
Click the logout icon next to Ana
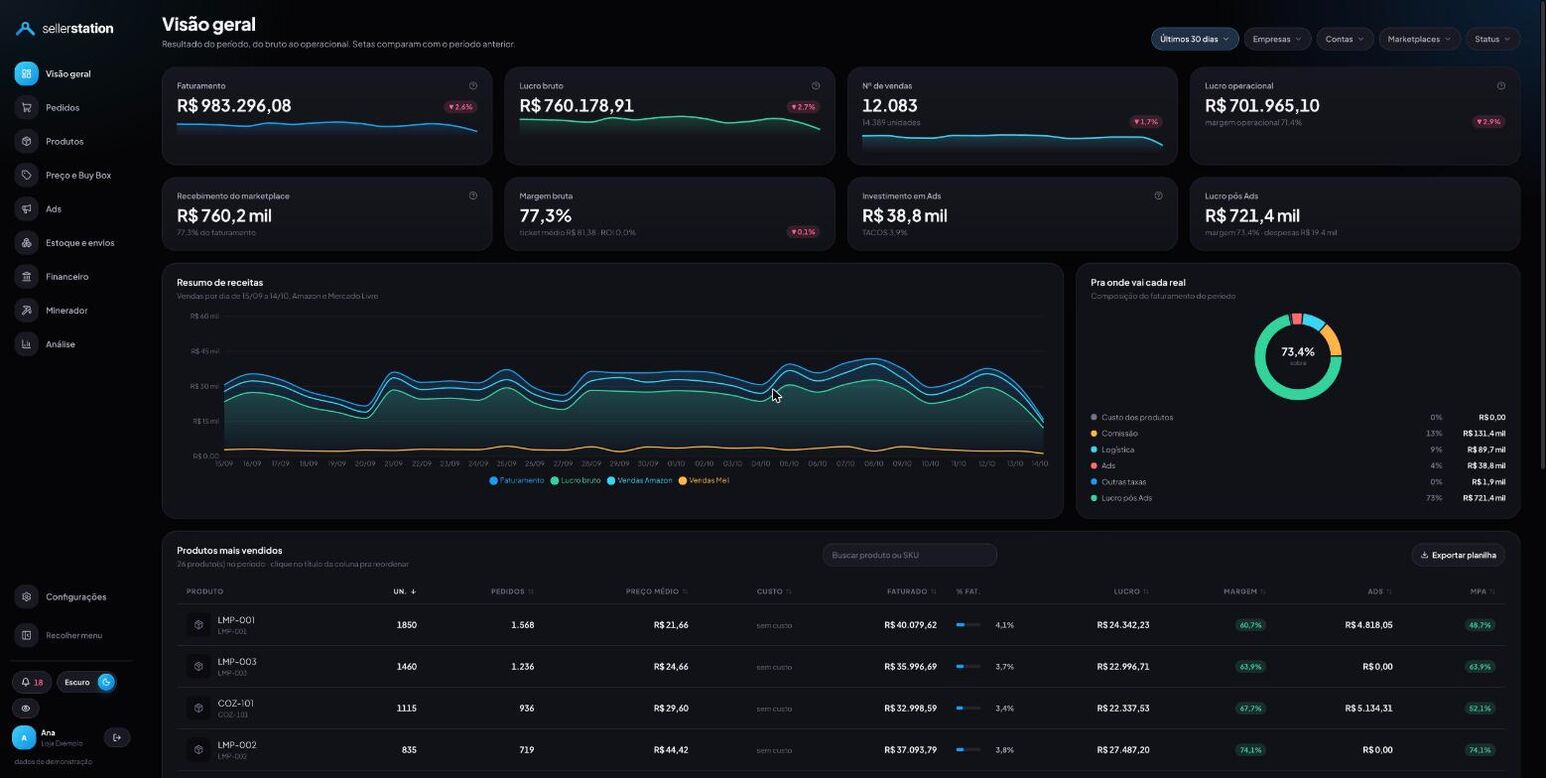[117, 738]
